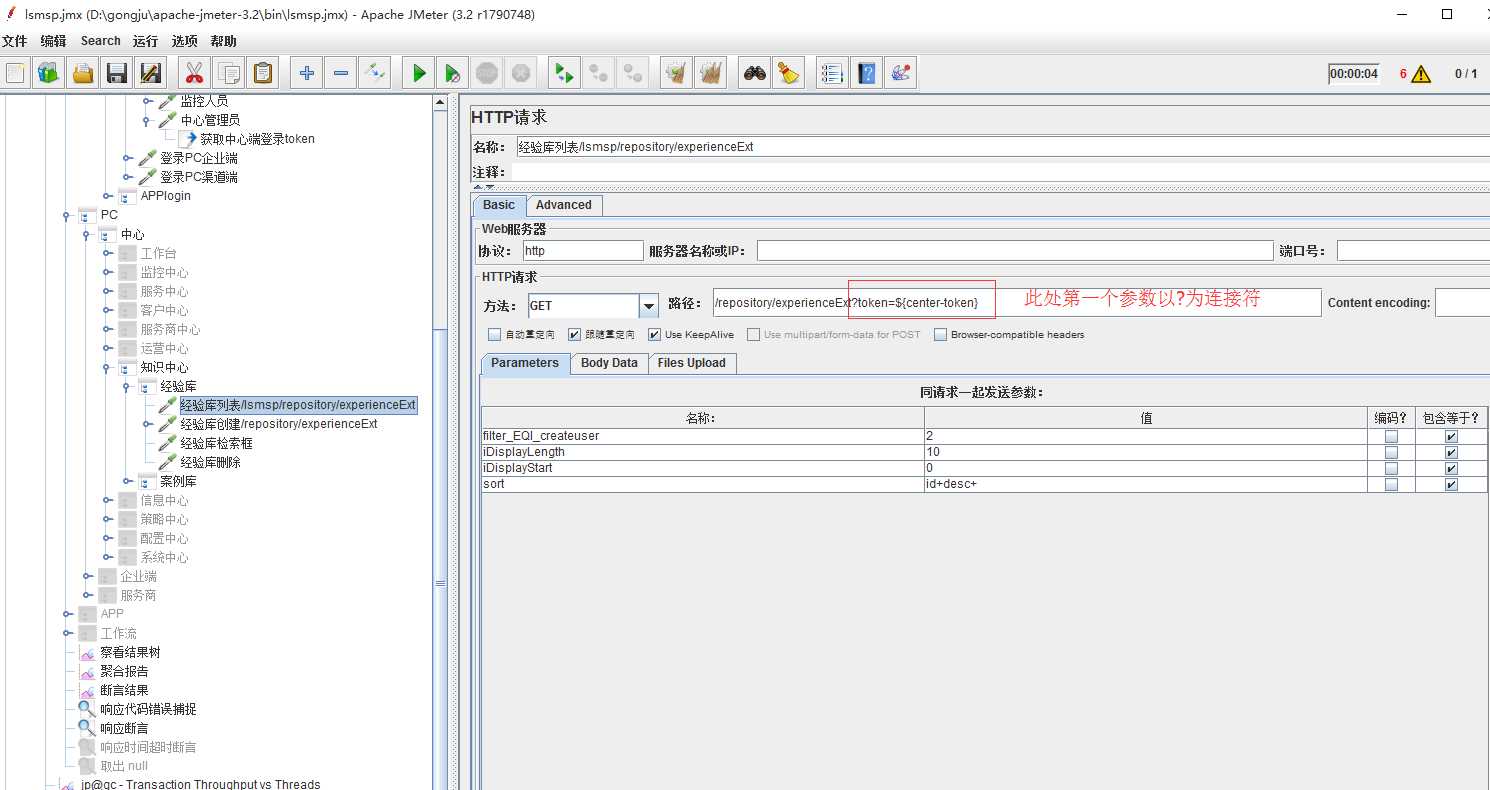1490x790 pixels.
Task: Select 经验库删除 request in tree
Action: 210,463
